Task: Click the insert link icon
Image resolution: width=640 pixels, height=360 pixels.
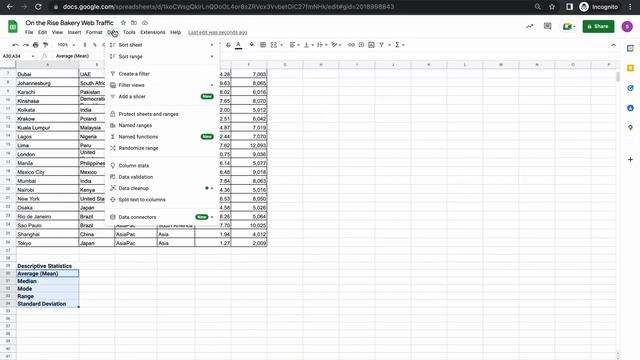Action: 351,45
